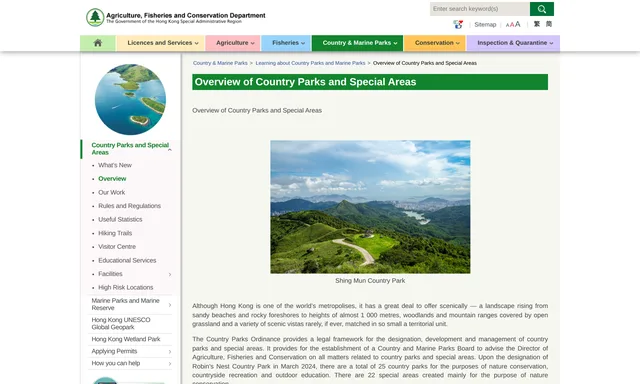Click Learning about Country Parks breadcrumb
640x384 pixels.
click(x=310, y=63)
